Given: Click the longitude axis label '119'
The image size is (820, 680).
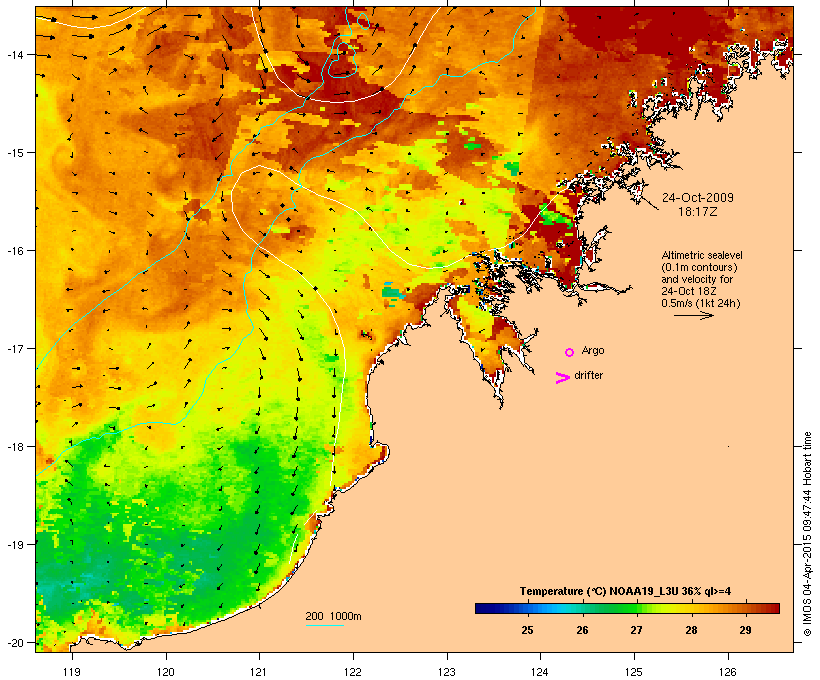Looking at the screenshot, I should pyautogui.click(x=72, y=672).
